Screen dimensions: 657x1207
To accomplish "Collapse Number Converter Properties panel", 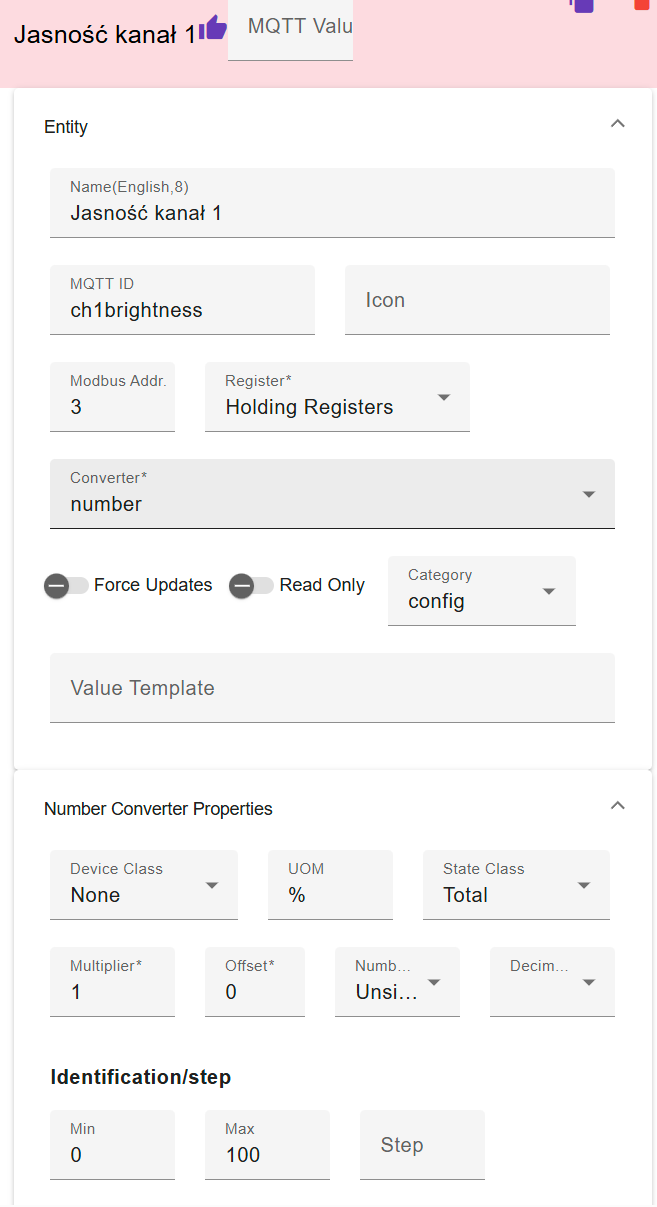I will [618, 805].
